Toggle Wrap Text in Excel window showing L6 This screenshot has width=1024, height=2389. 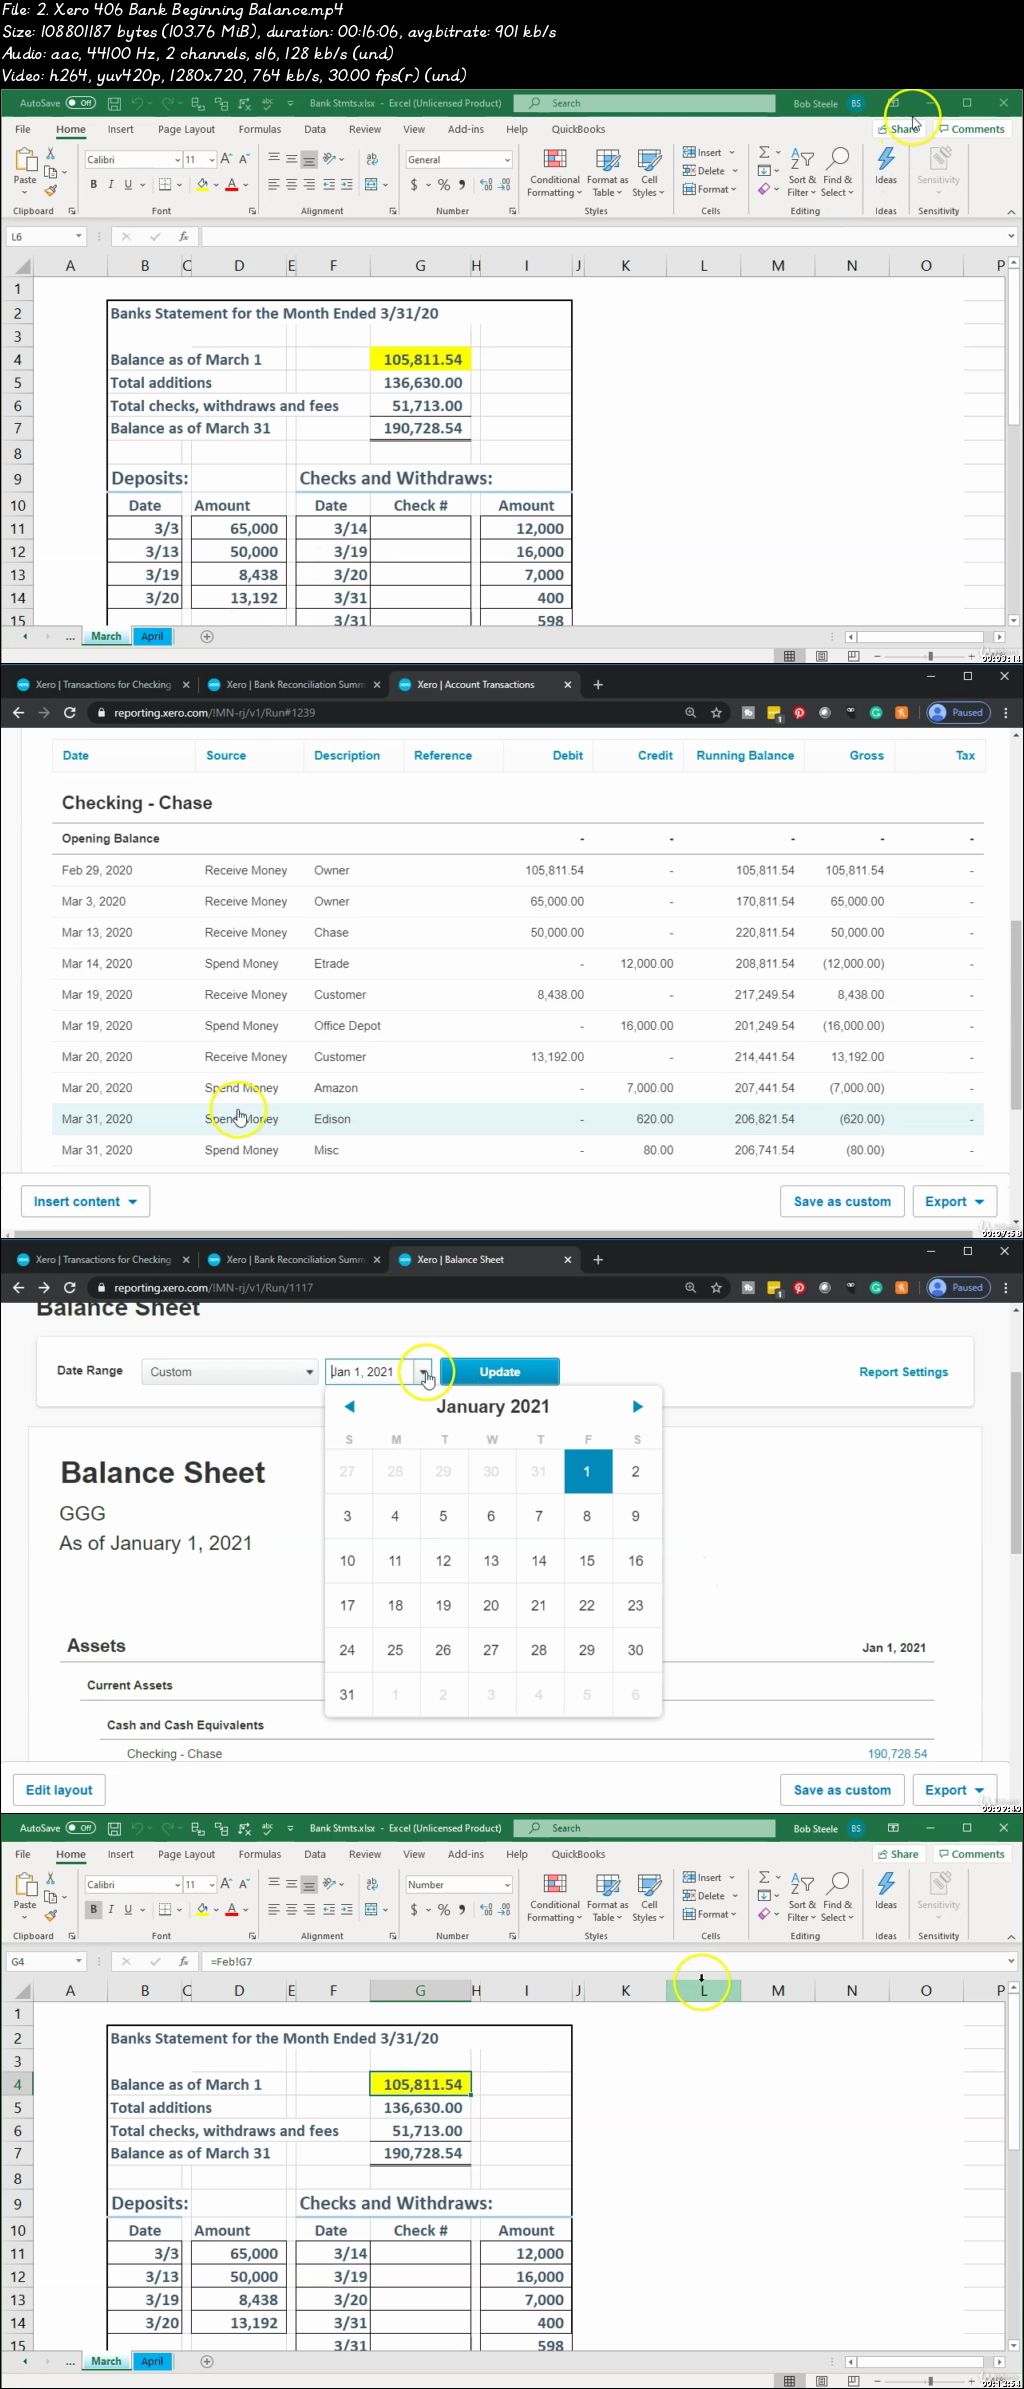click(372, 159)
